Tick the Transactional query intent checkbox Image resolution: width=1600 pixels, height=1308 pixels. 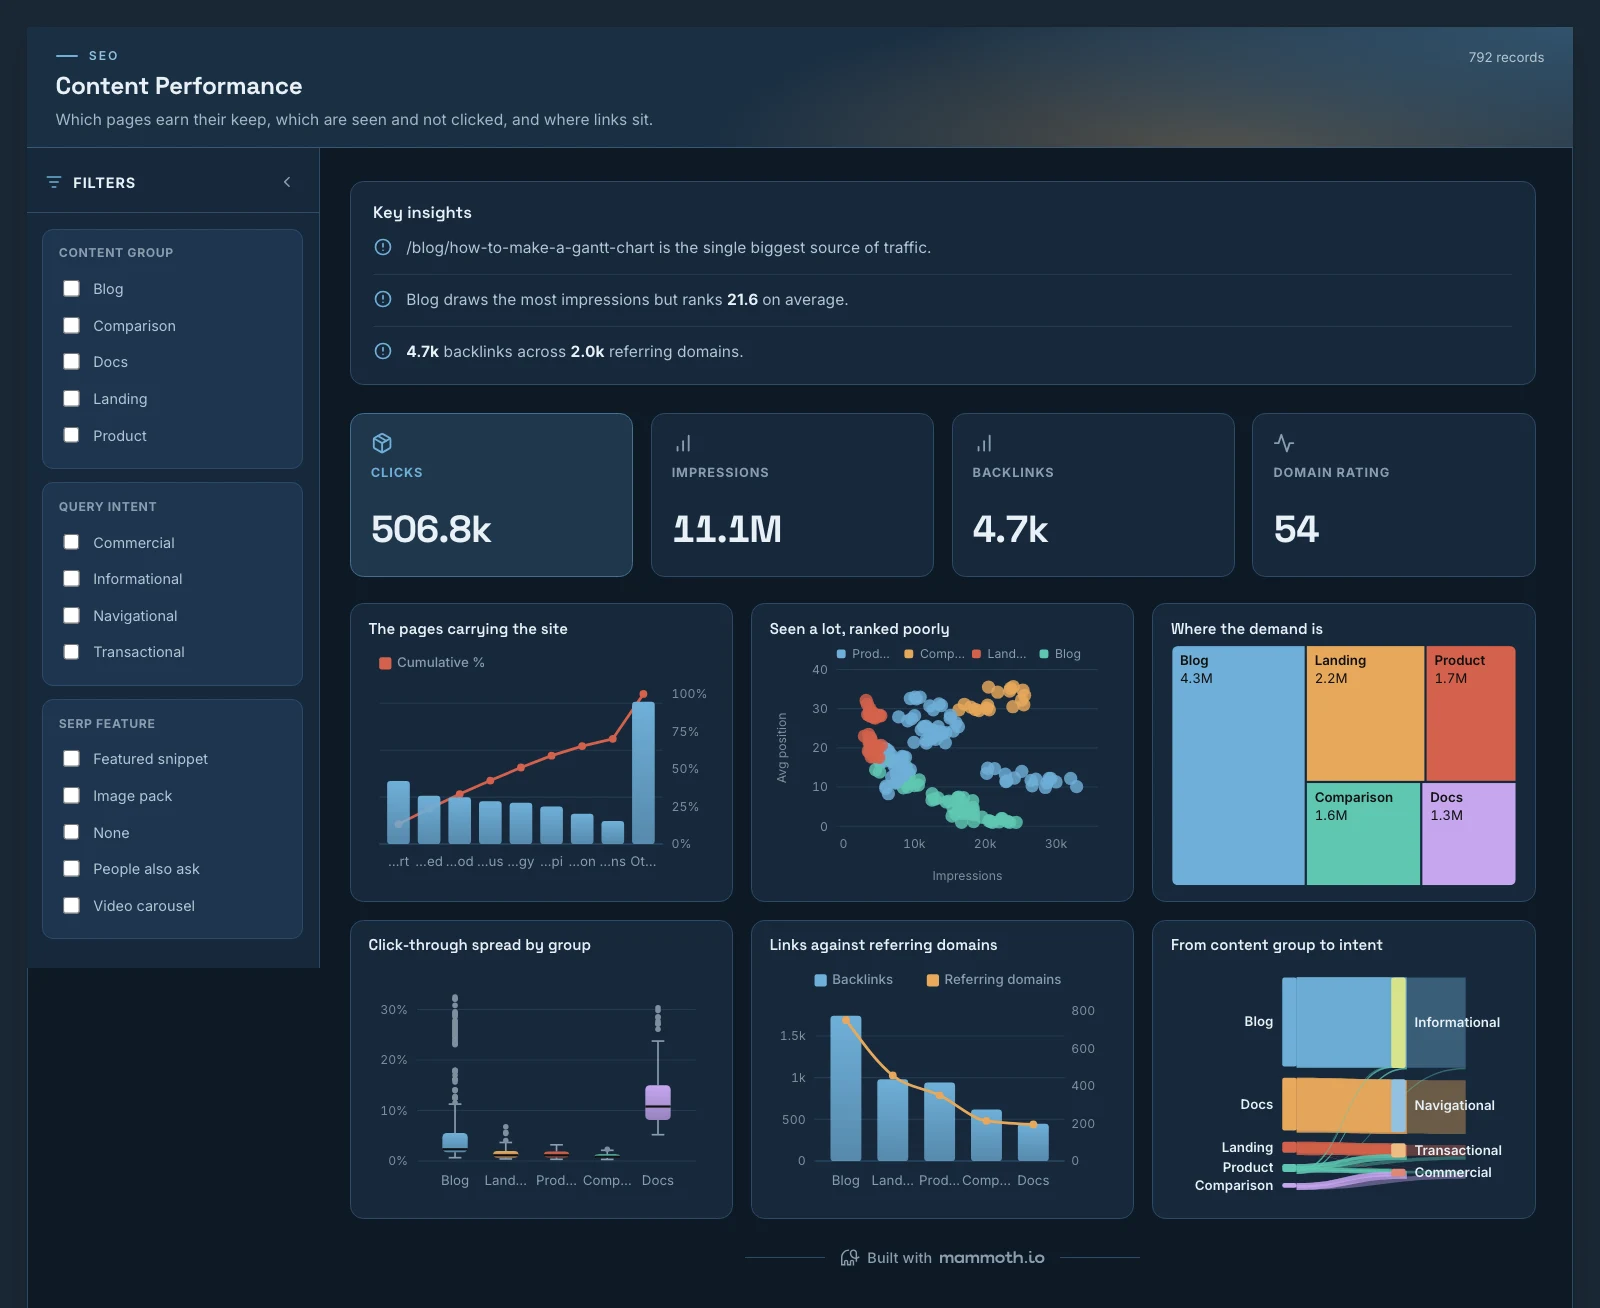click(72, 651)
